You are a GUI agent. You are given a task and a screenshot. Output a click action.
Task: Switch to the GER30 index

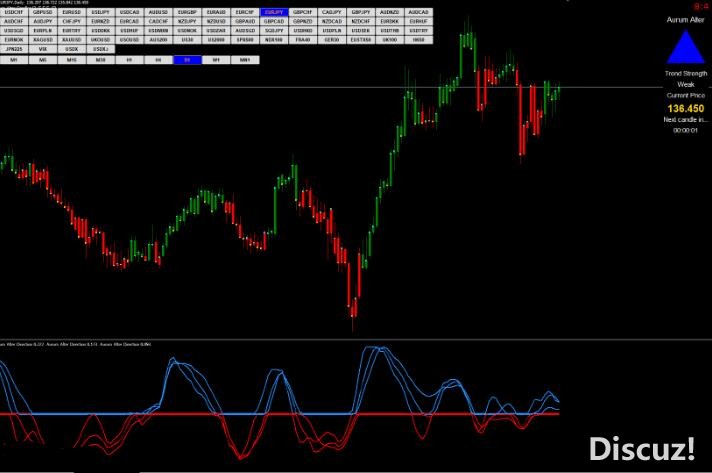[332, 40]
